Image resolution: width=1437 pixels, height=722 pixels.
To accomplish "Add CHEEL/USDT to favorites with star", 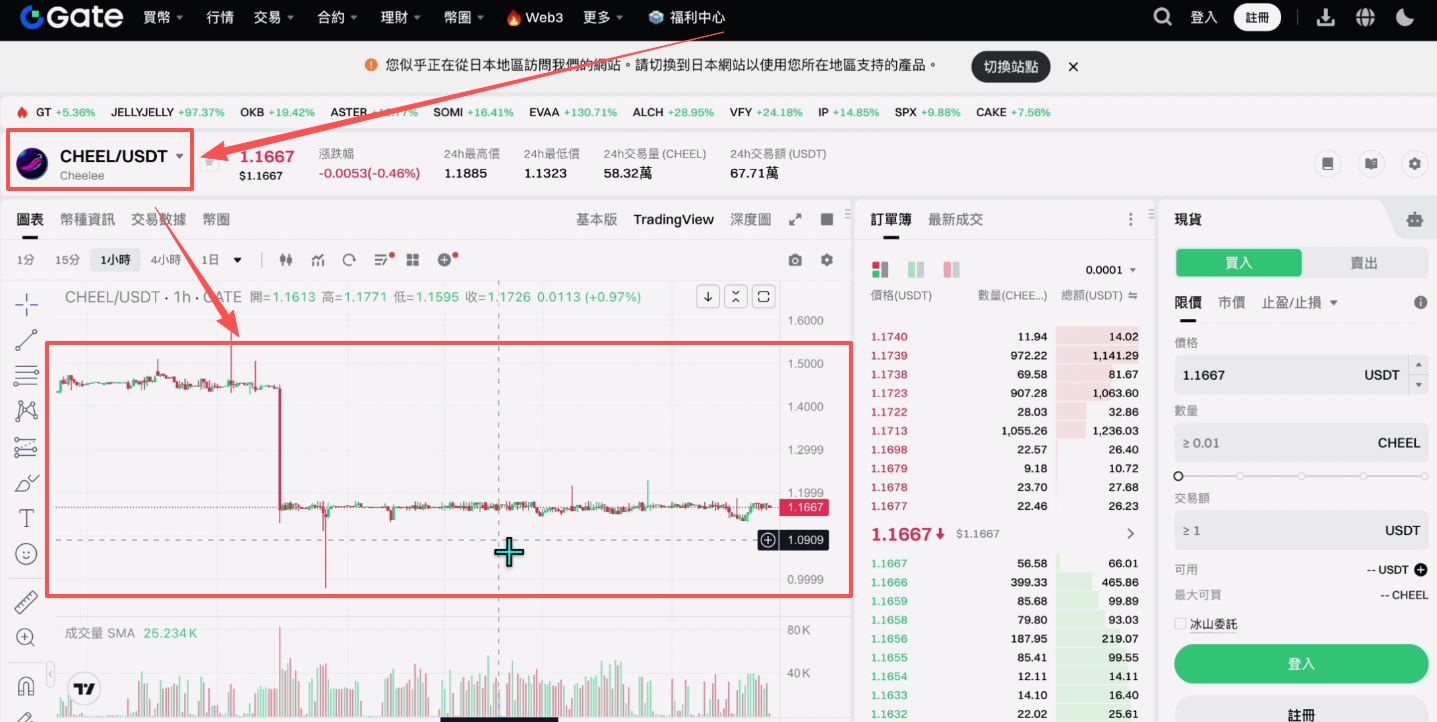I will click(209, 162).
